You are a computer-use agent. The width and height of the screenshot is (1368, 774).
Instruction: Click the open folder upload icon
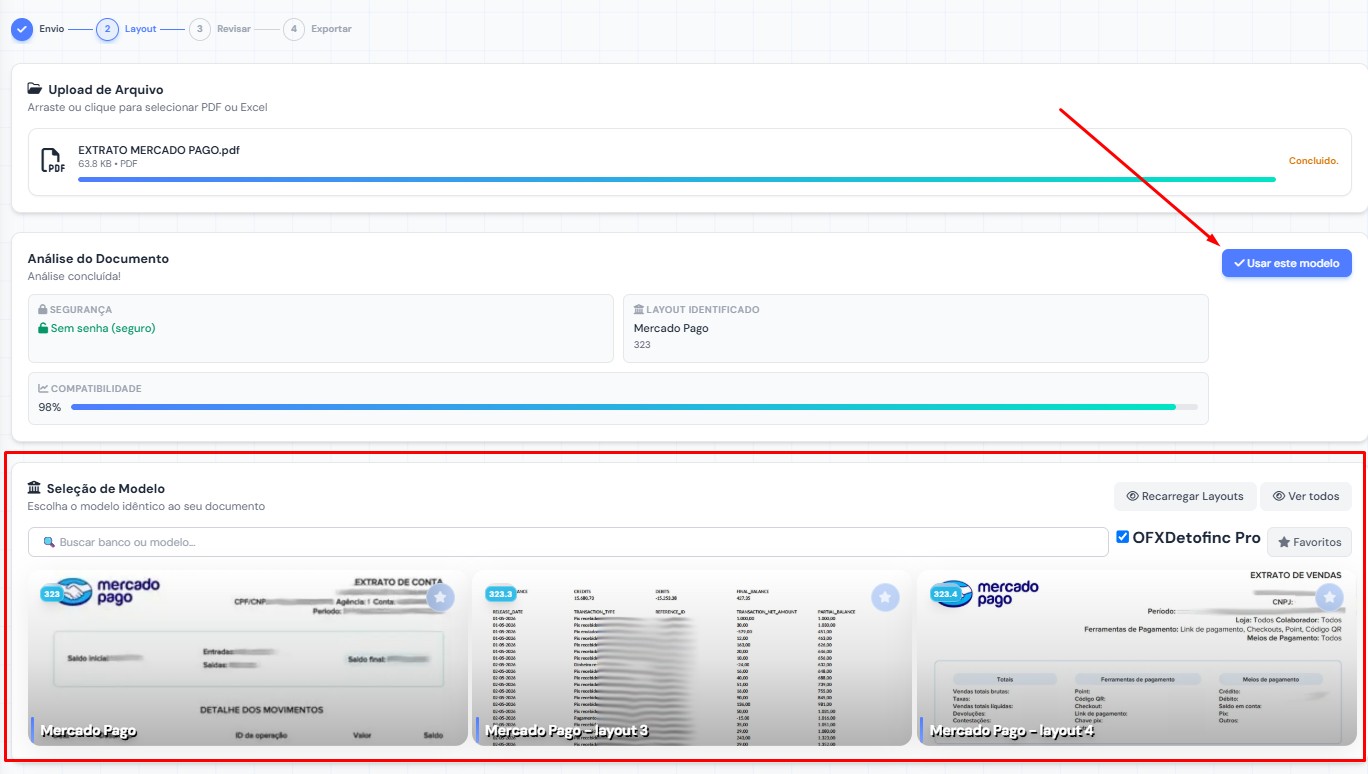click(x=35, y=89)
